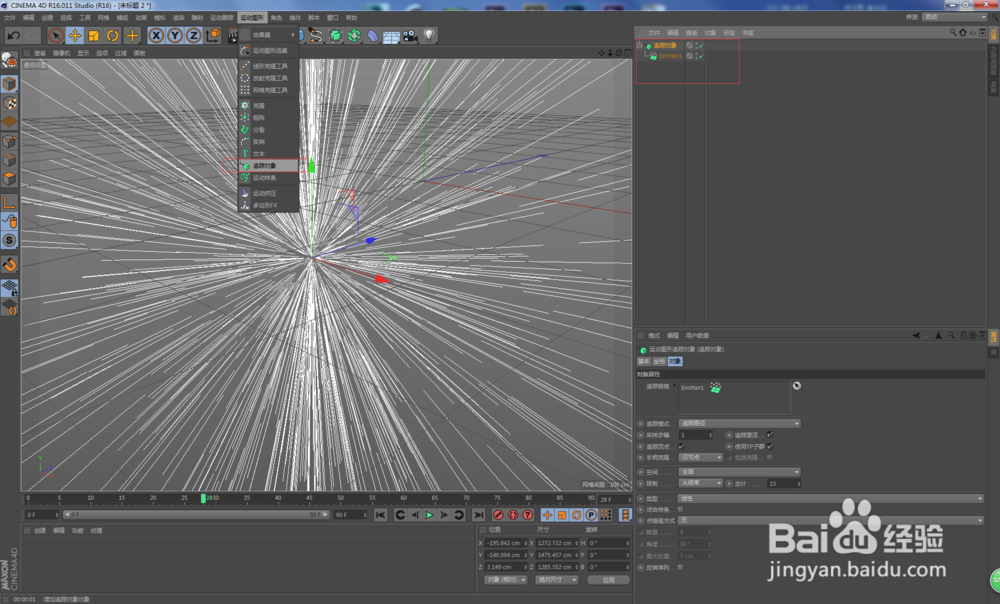Screen dimensions: 1000x604
Task: Toggle the Snap S icon in sidebar
Action: click(9, 240)
